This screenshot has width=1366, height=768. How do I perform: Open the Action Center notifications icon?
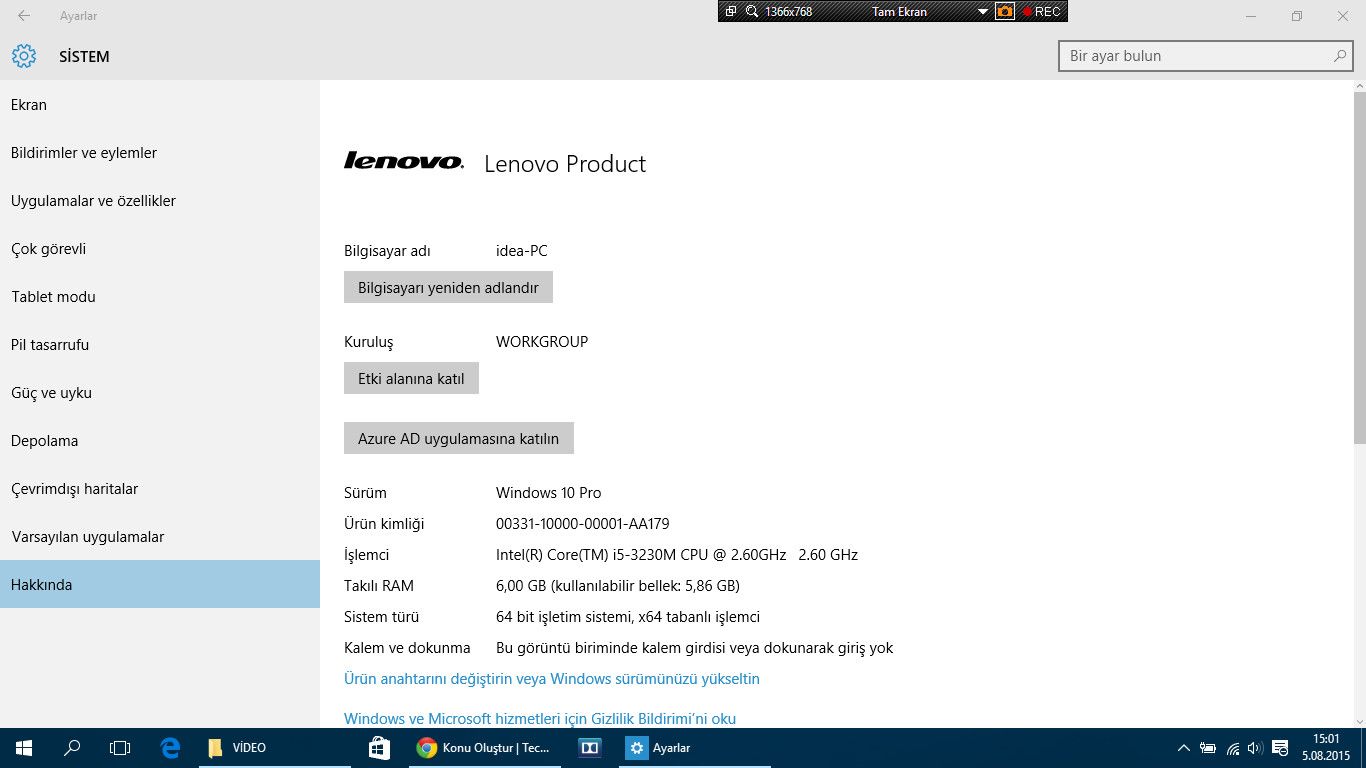point(1280,748)
